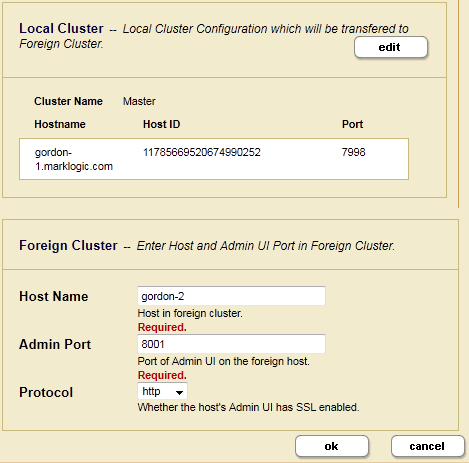Click the Host ID value 11785669520674990252

202,152
